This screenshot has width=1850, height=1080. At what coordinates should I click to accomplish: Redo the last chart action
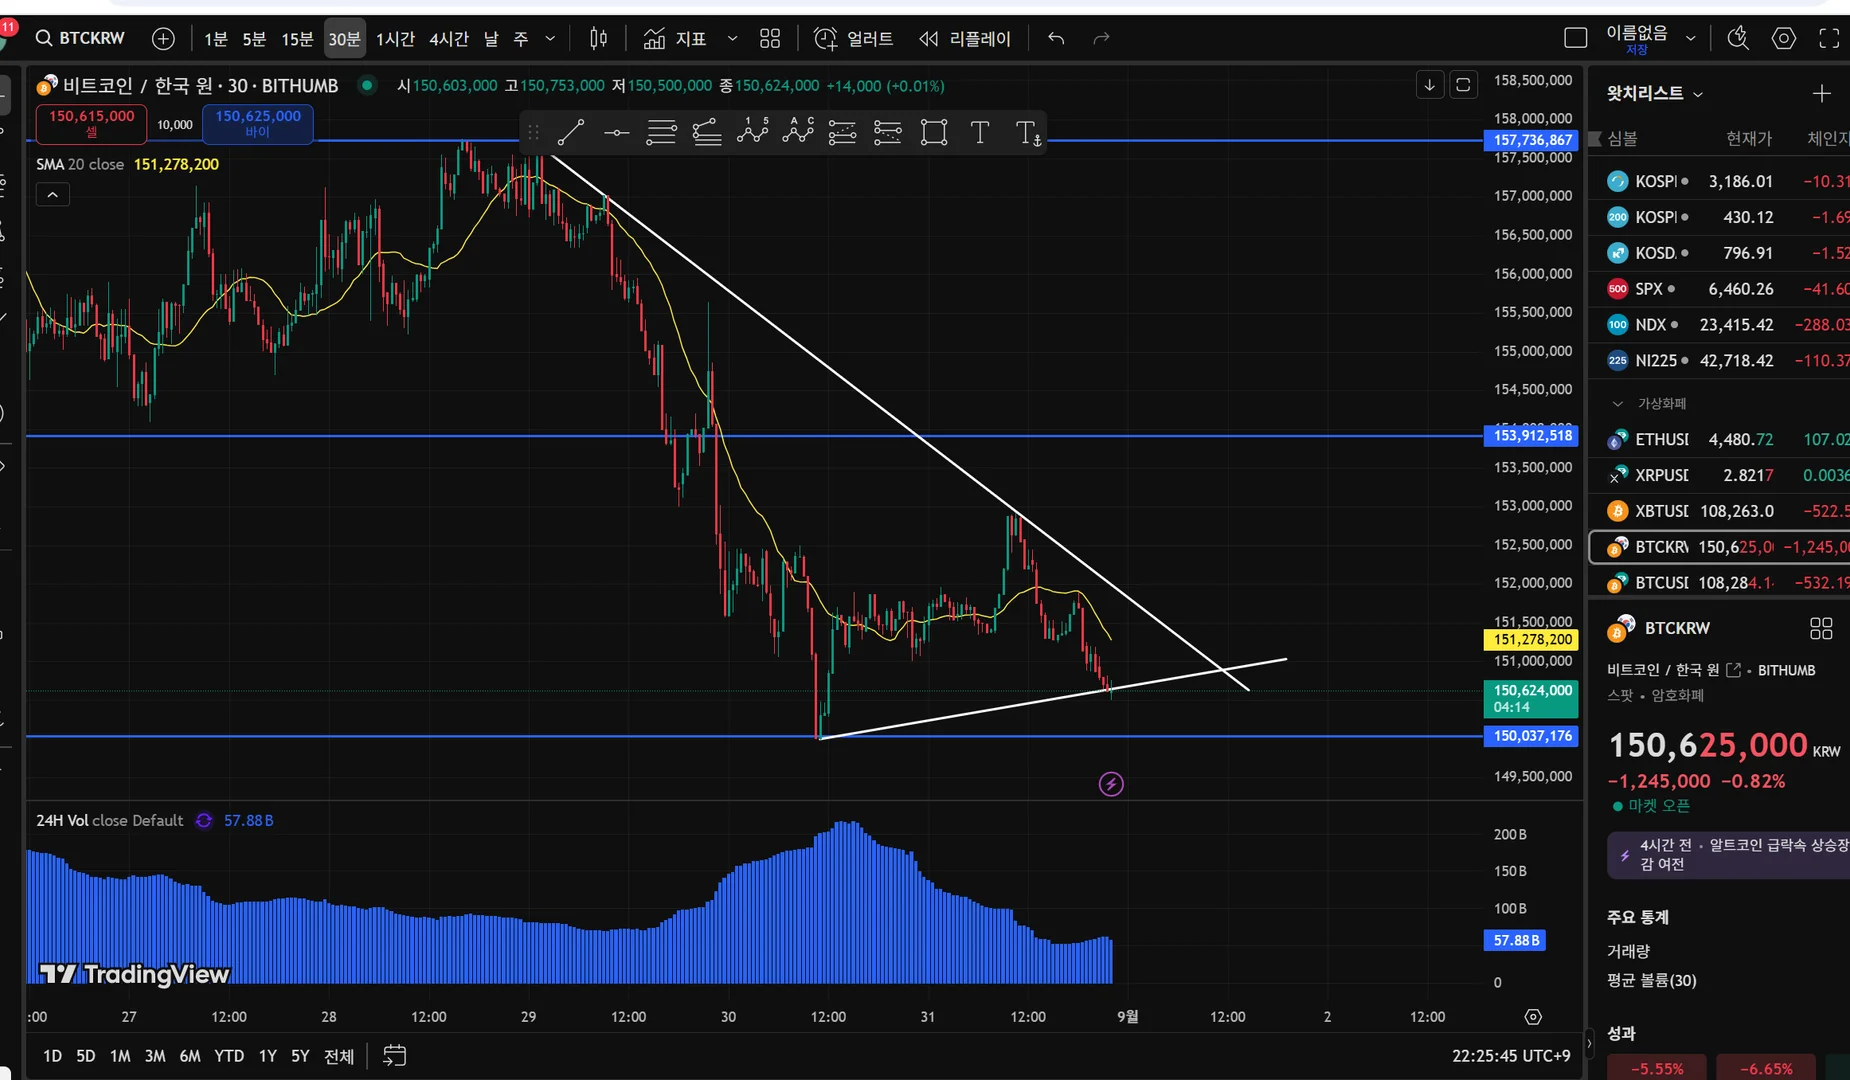[x=1102, y=39]
